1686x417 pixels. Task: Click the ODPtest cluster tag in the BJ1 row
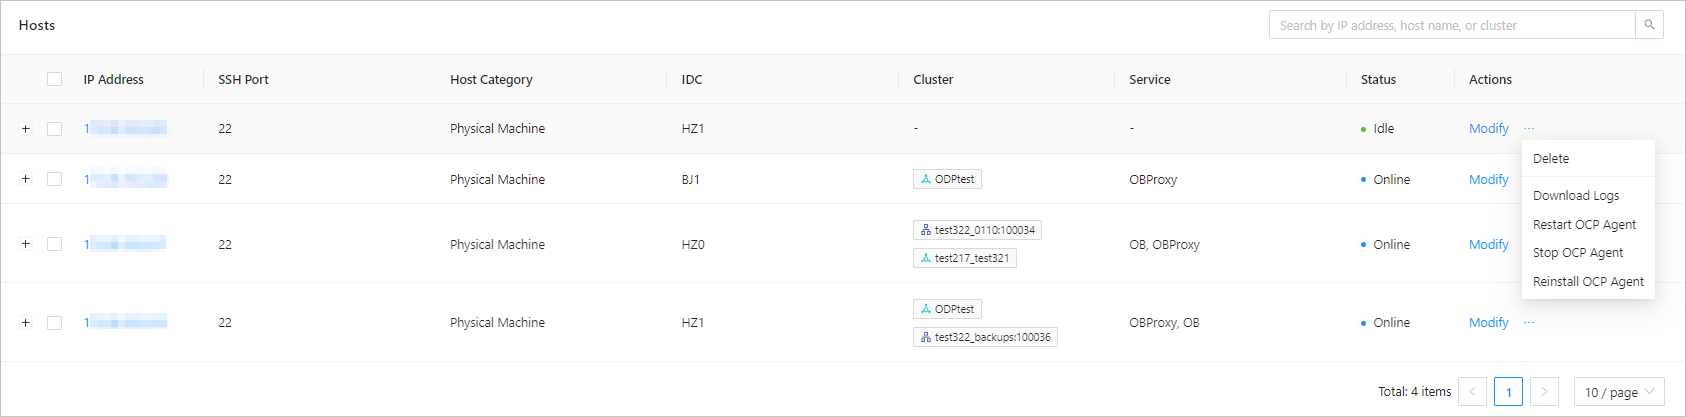coord(947,179)
